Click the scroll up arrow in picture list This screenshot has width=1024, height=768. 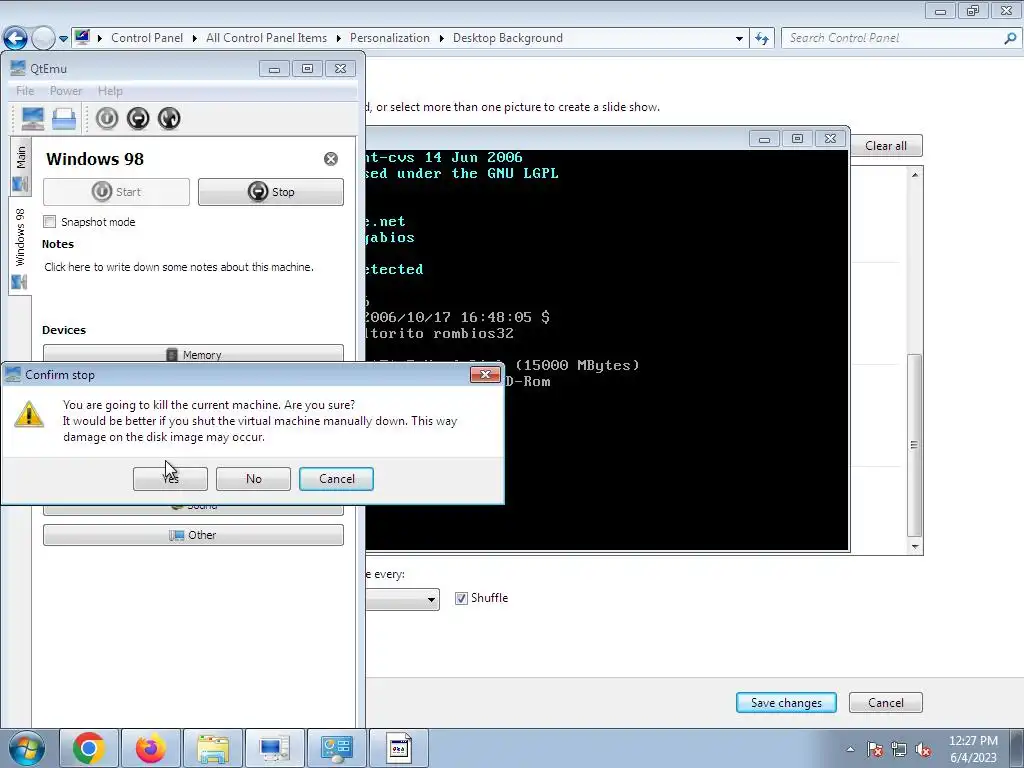tap(915, 175)
